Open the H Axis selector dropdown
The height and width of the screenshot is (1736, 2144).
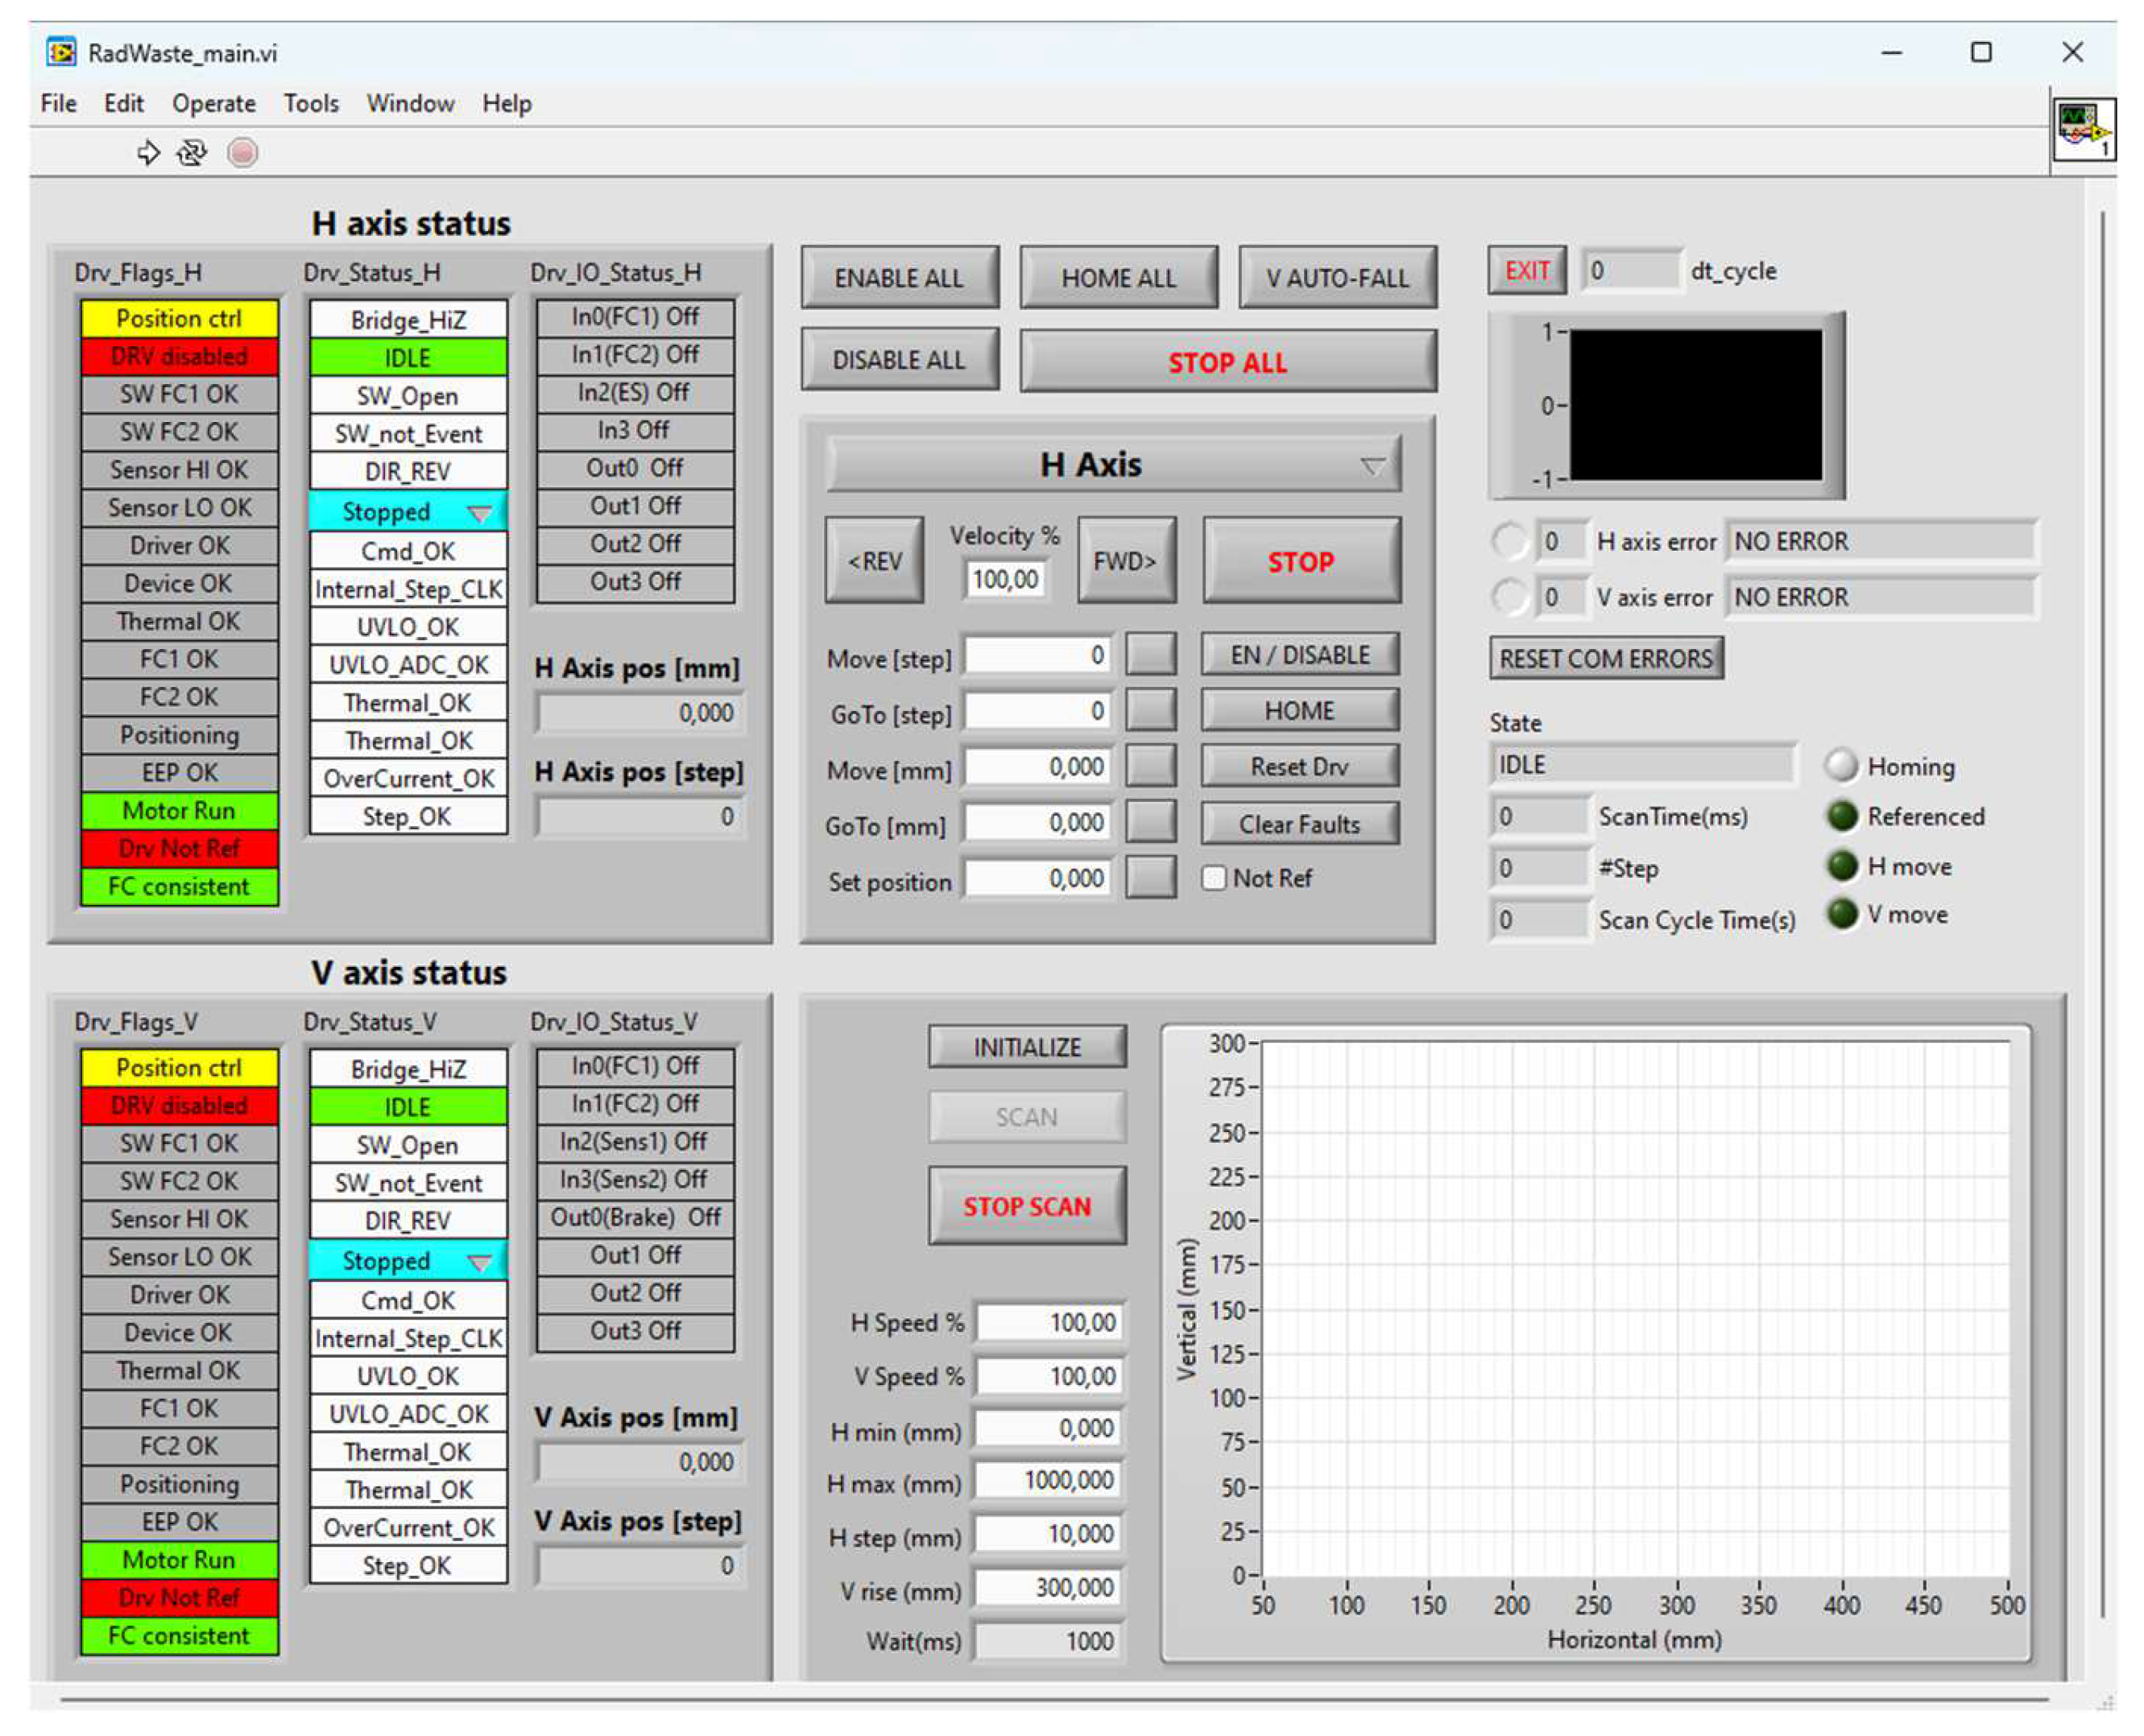1372,466
